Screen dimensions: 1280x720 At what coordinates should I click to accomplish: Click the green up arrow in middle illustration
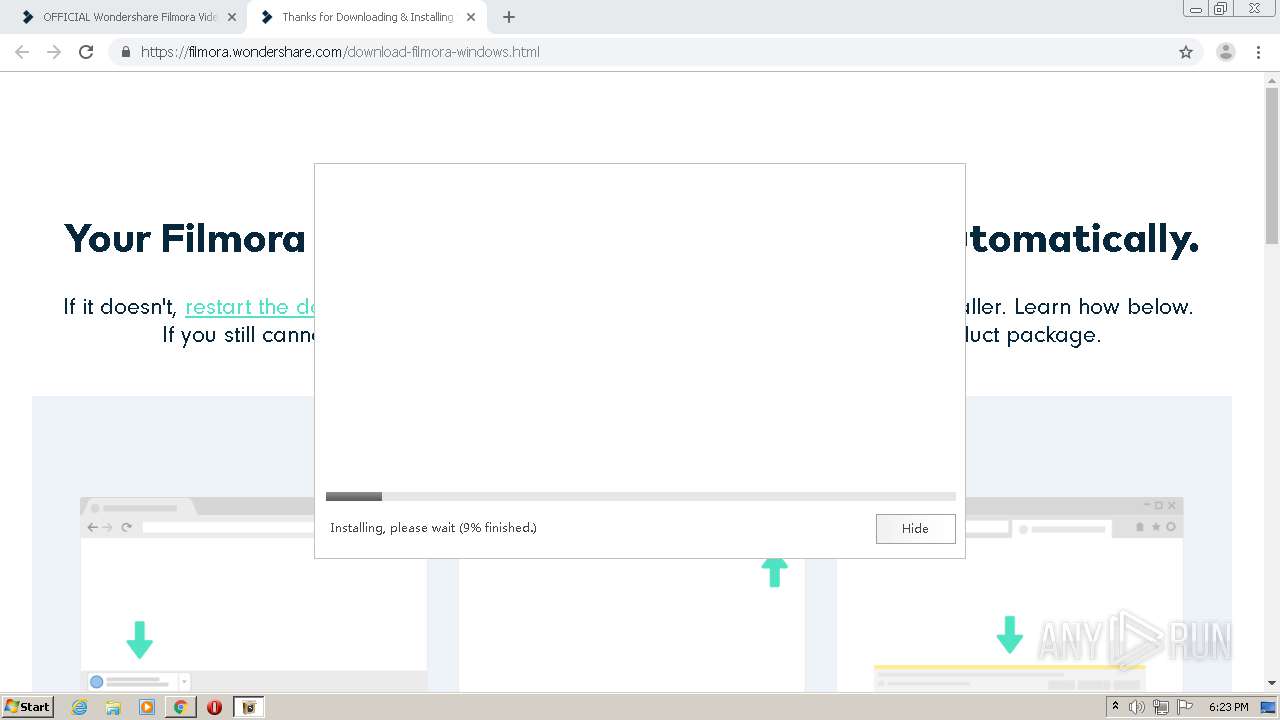point(774,571)
